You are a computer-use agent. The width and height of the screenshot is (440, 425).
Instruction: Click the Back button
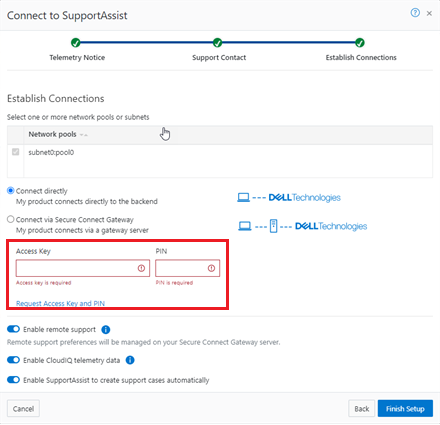click(362, 409)
